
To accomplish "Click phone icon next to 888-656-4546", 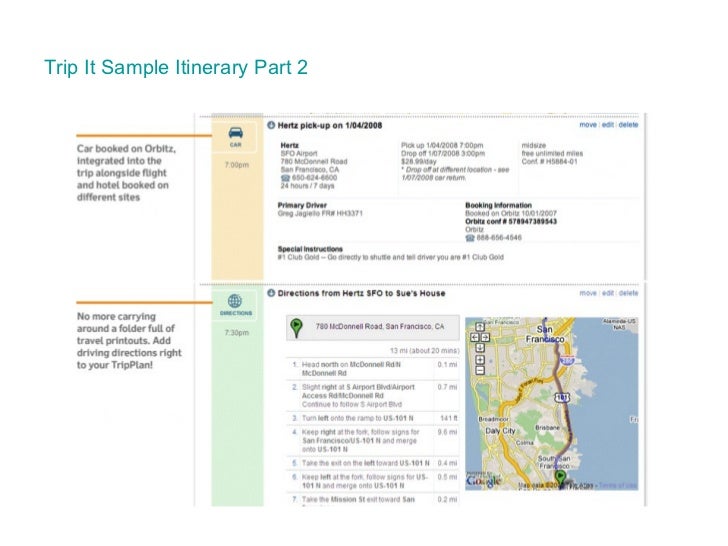I will [470, 238].
